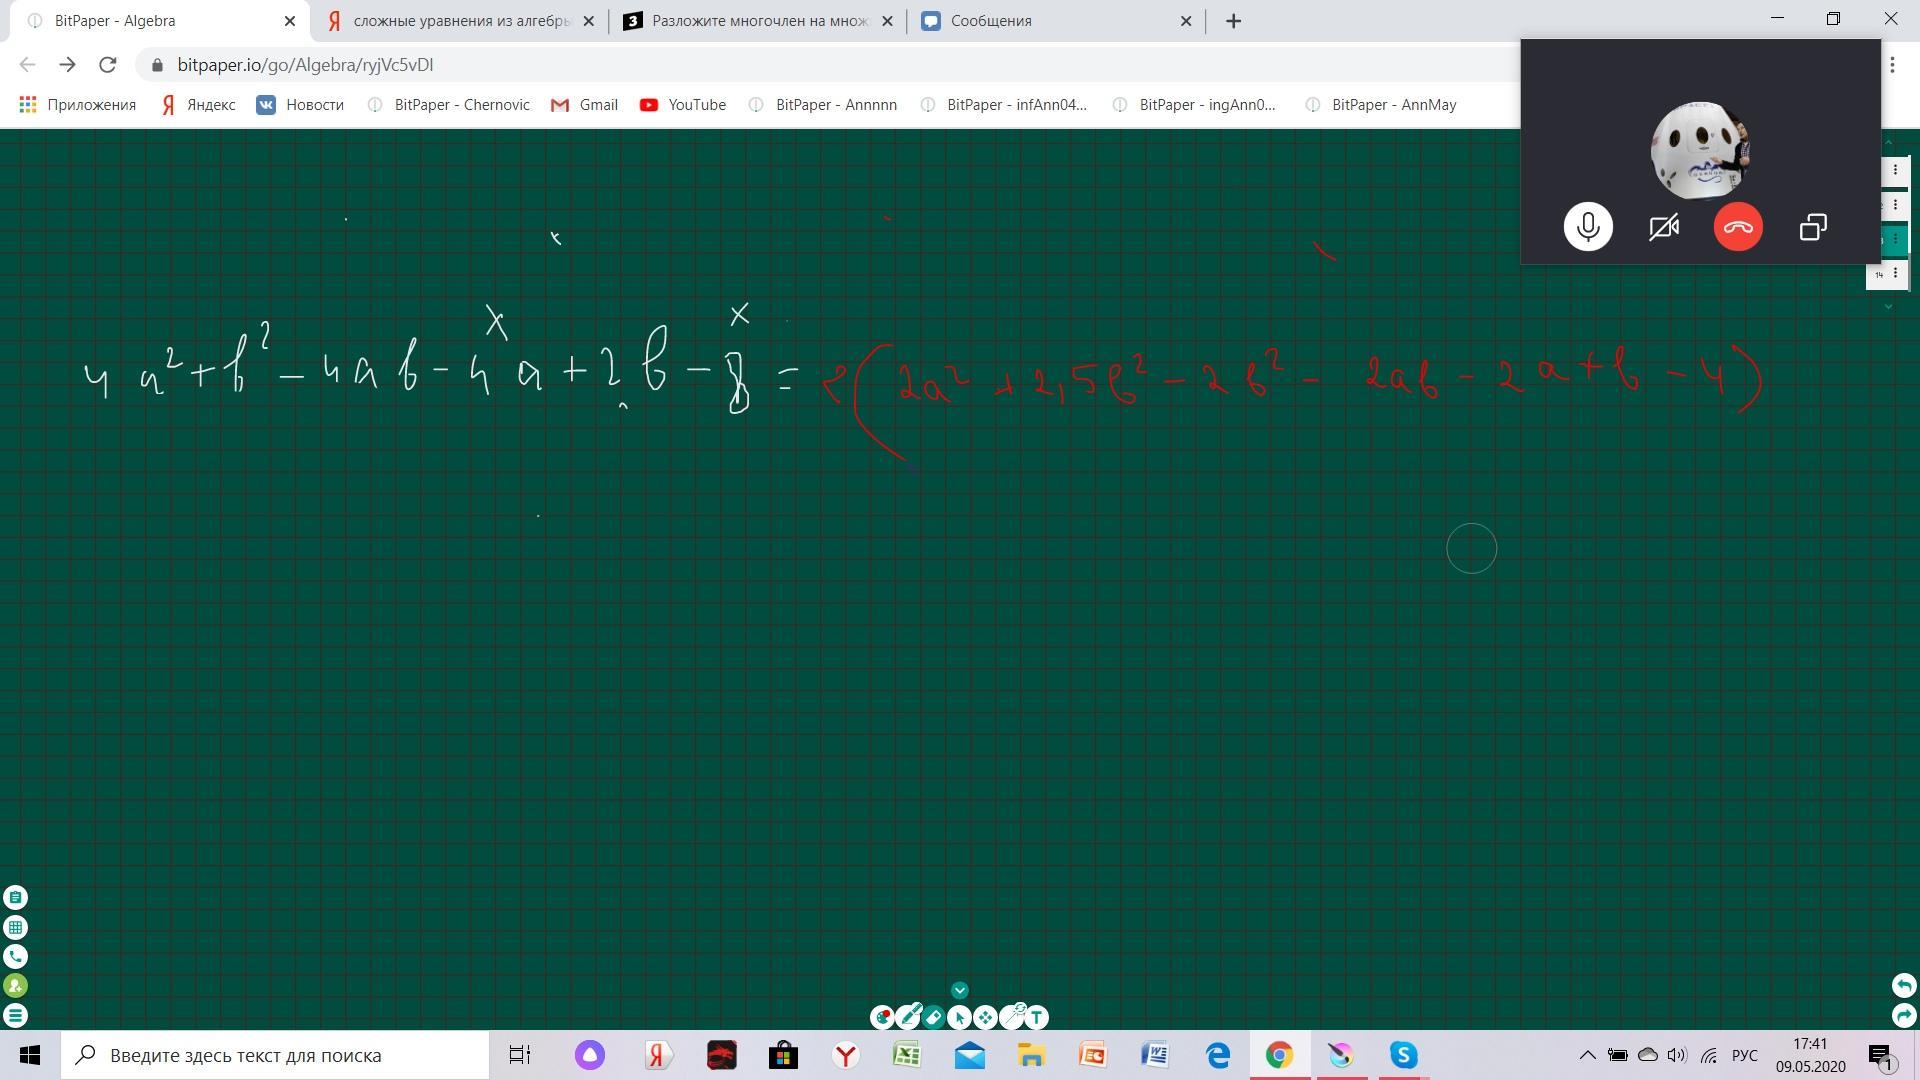Select the move canvas tool

pyautogui.click(x=985, y=1018)
